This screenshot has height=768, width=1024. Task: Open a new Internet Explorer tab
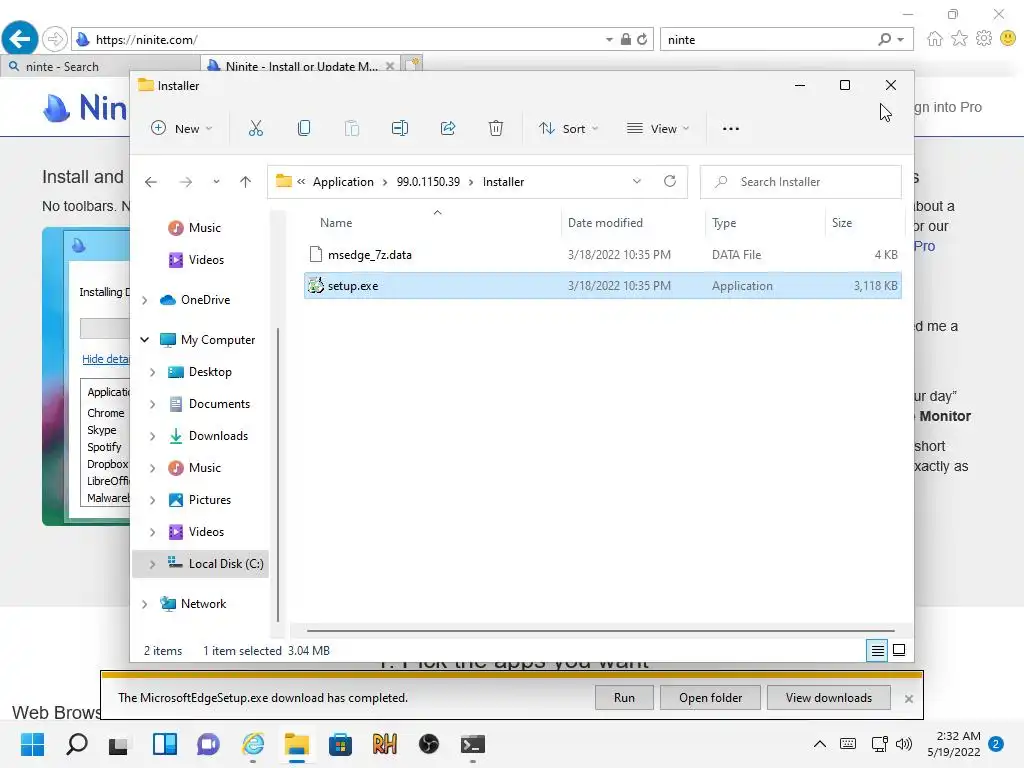pyautogui.click(x=413, y=64)
